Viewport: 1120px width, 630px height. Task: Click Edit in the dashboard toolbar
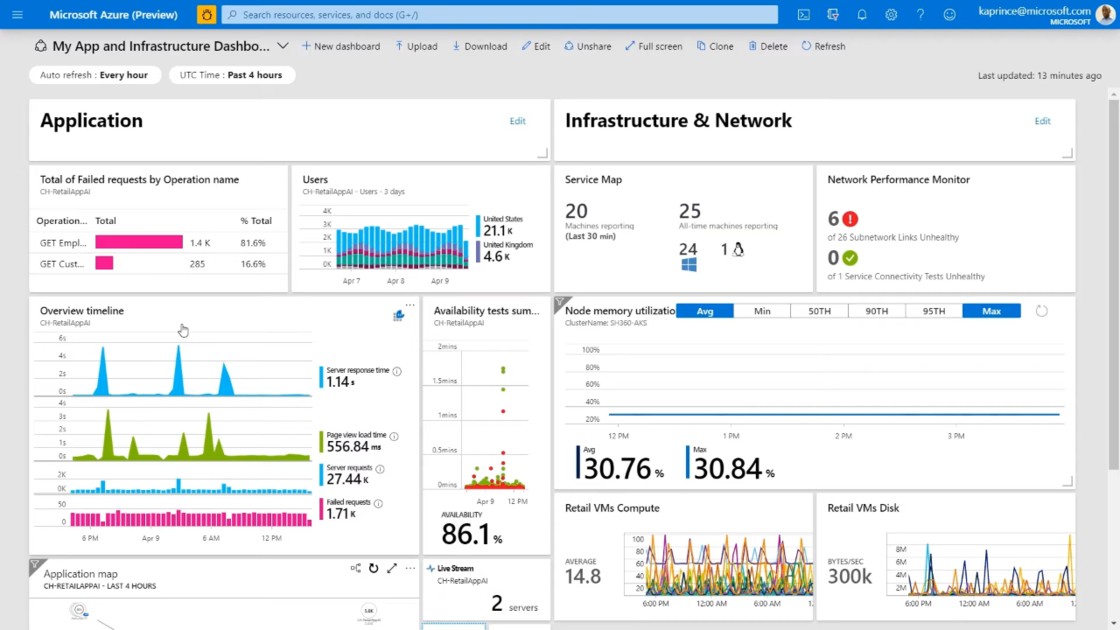pos(536,46)
